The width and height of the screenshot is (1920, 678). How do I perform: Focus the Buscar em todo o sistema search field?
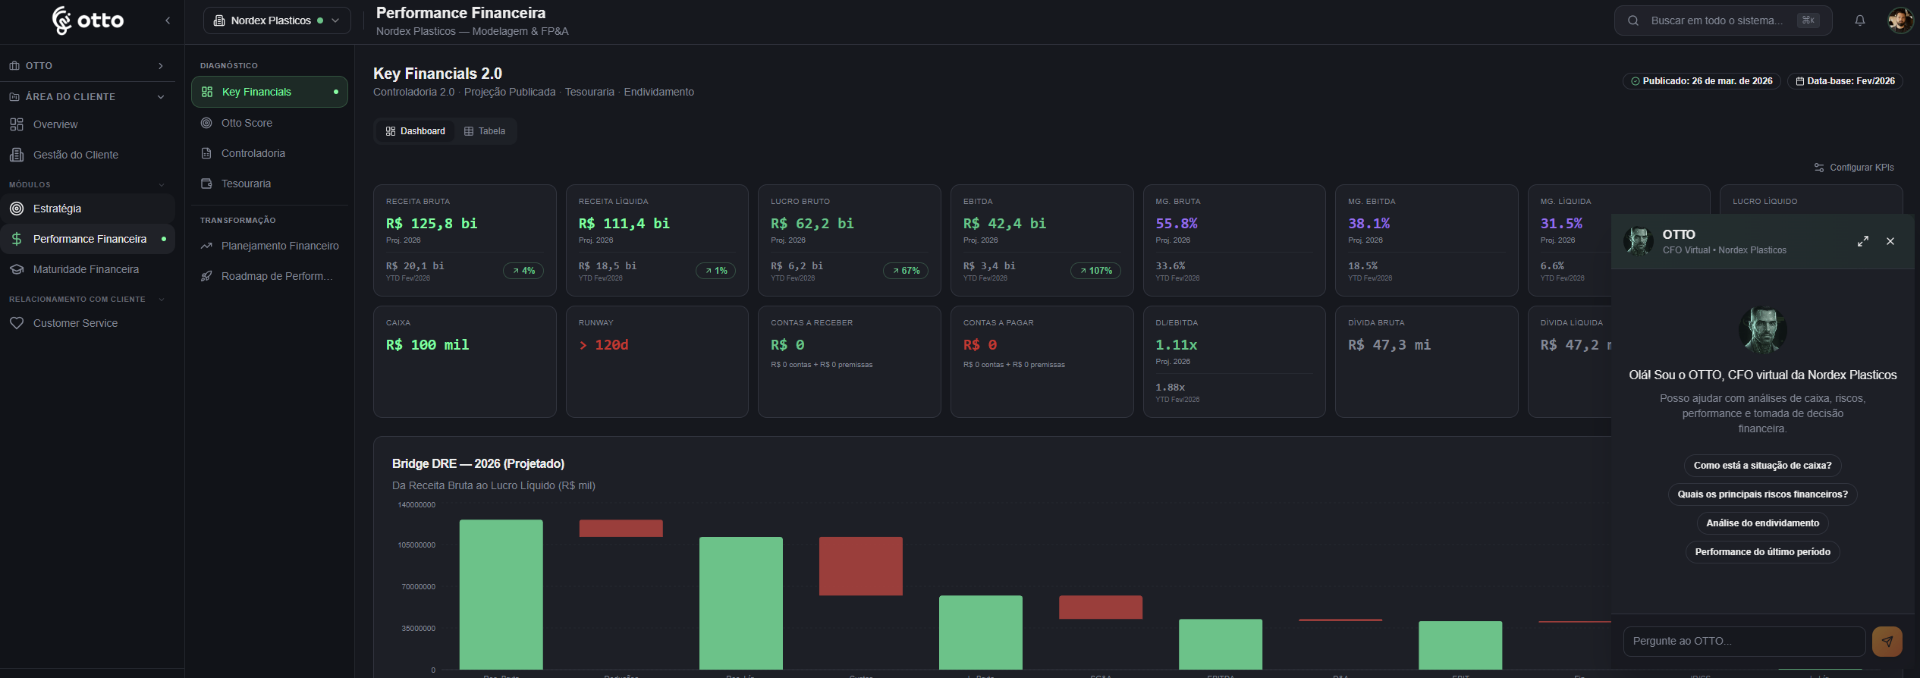pyautogui.click(x=1723, y=20)
